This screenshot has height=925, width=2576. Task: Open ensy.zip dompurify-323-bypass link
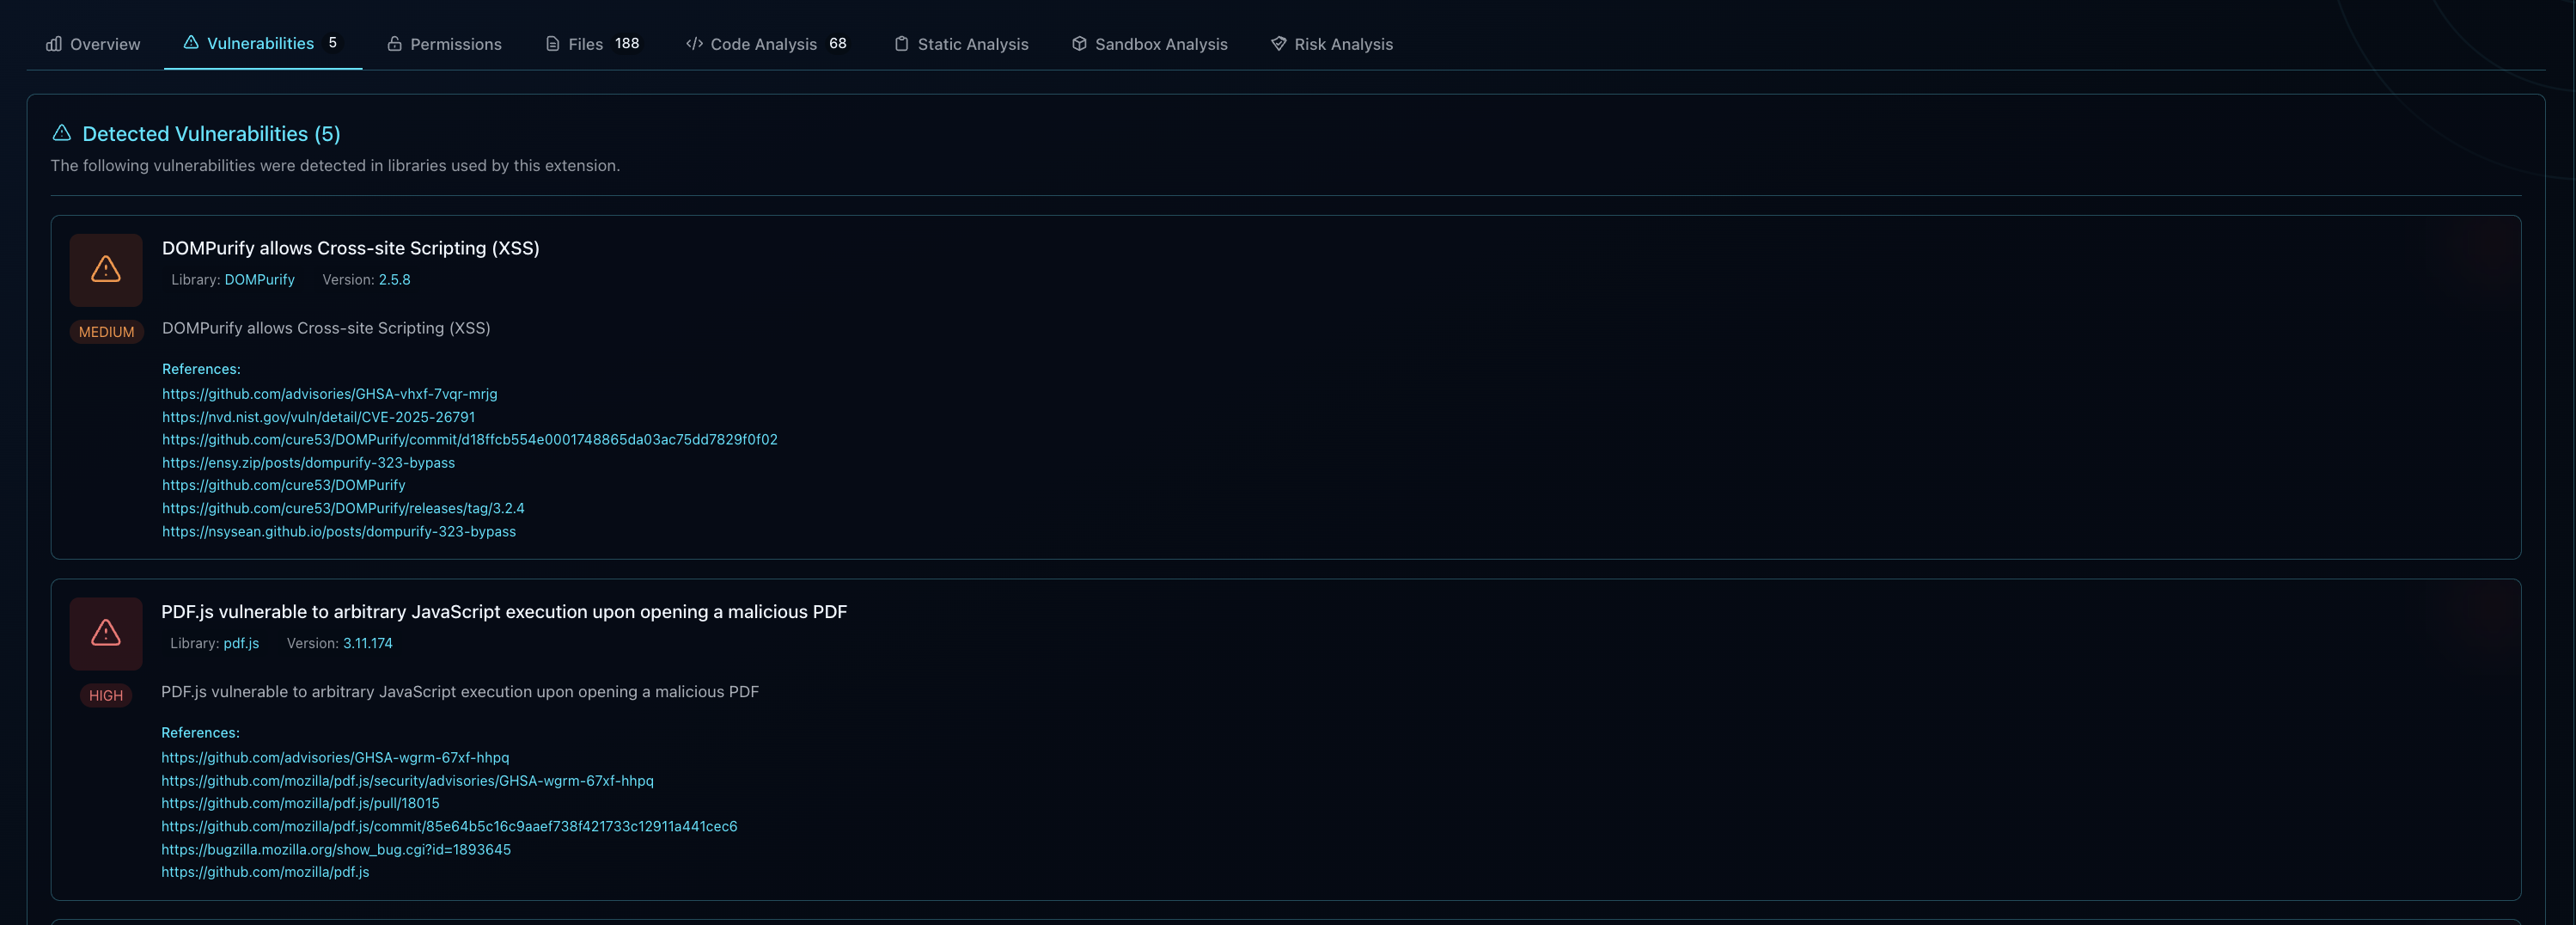(x=308, y=463)
